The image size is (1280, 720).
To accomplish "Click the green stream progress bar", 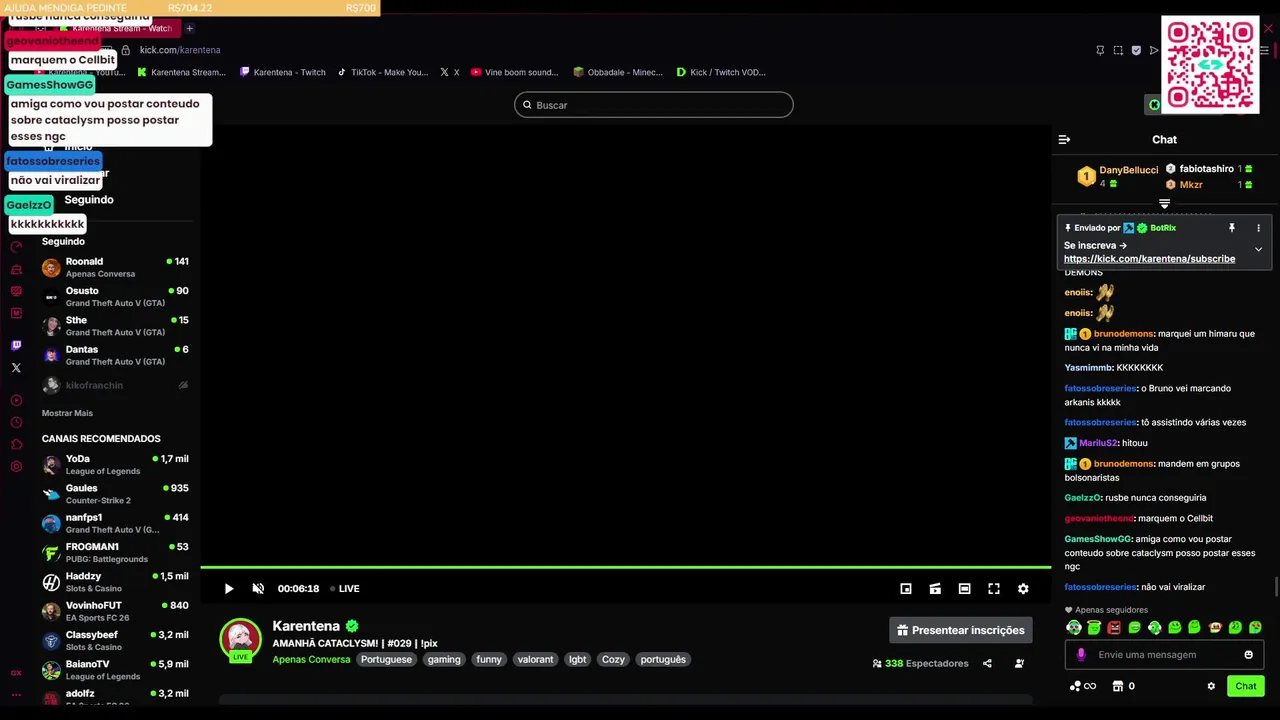I will point(625,568).
